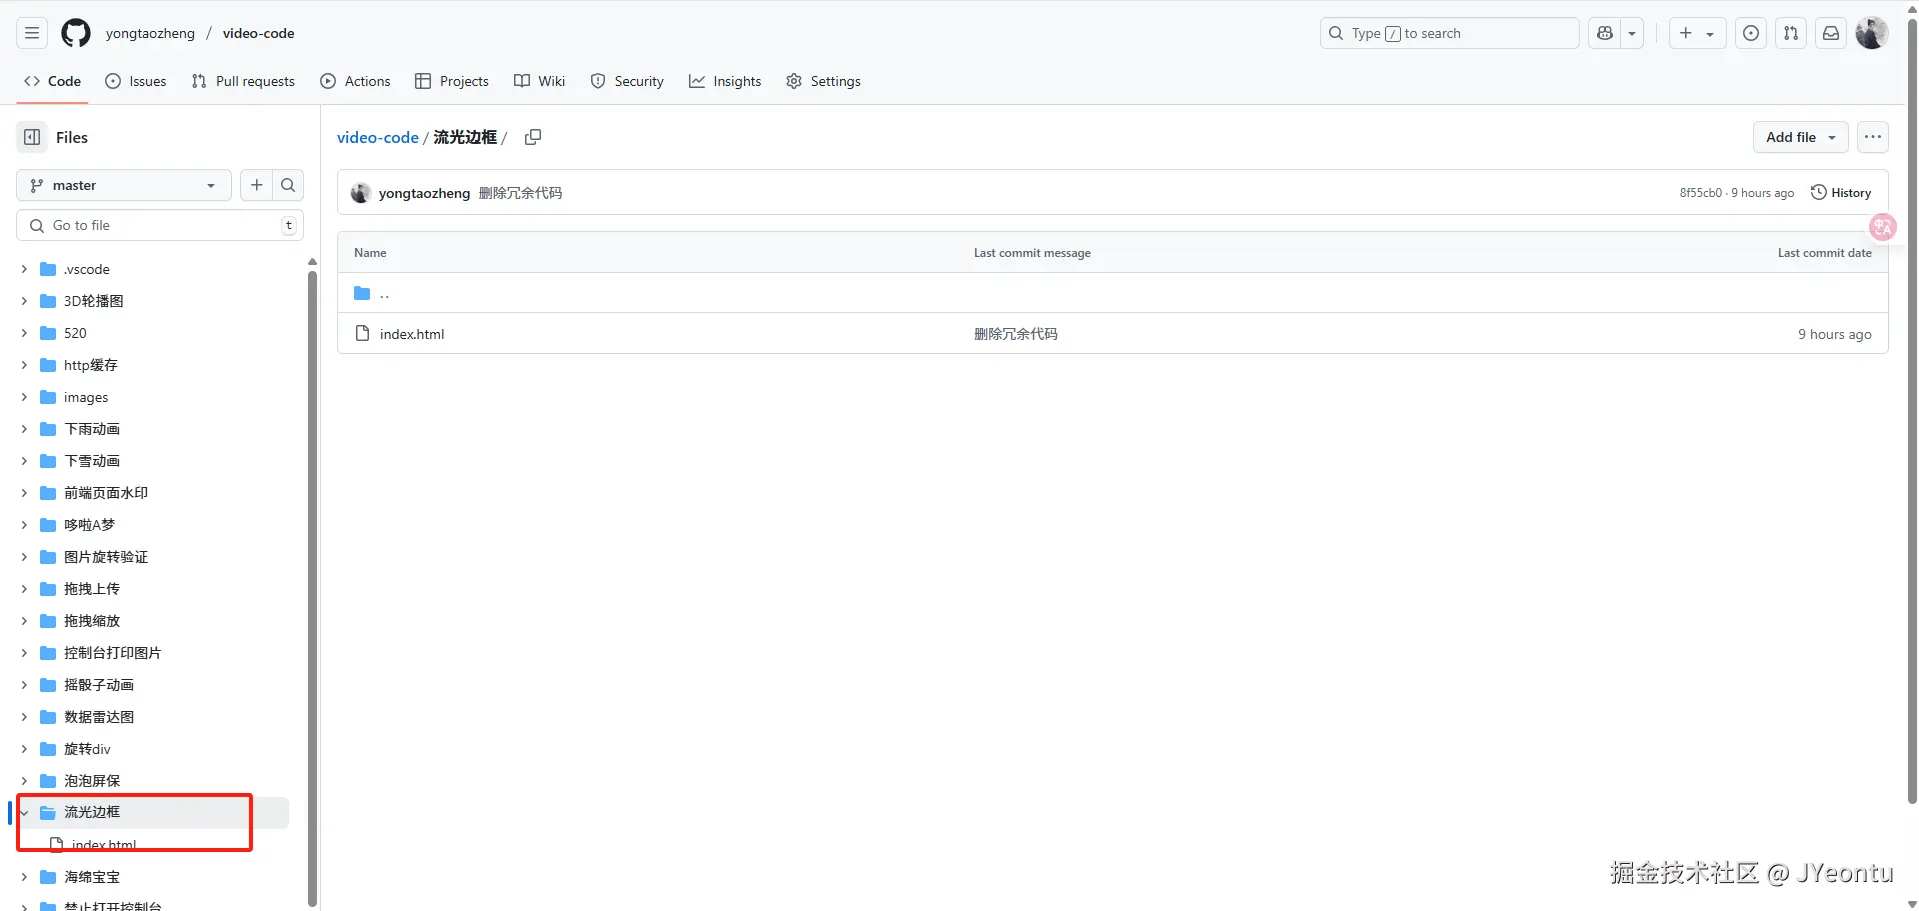Click the page vertical scrollbar

1912,410
